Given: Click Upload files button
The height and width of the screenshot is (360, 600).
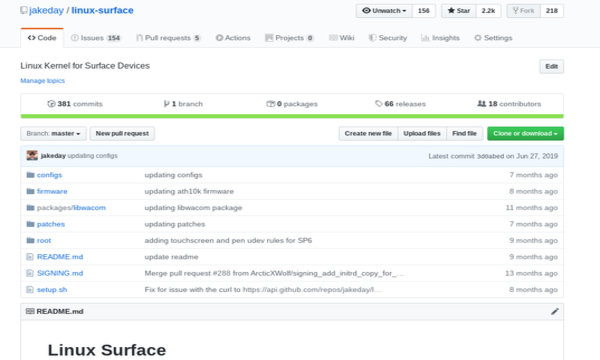Looking at the screenshot, I should (422, 134).
